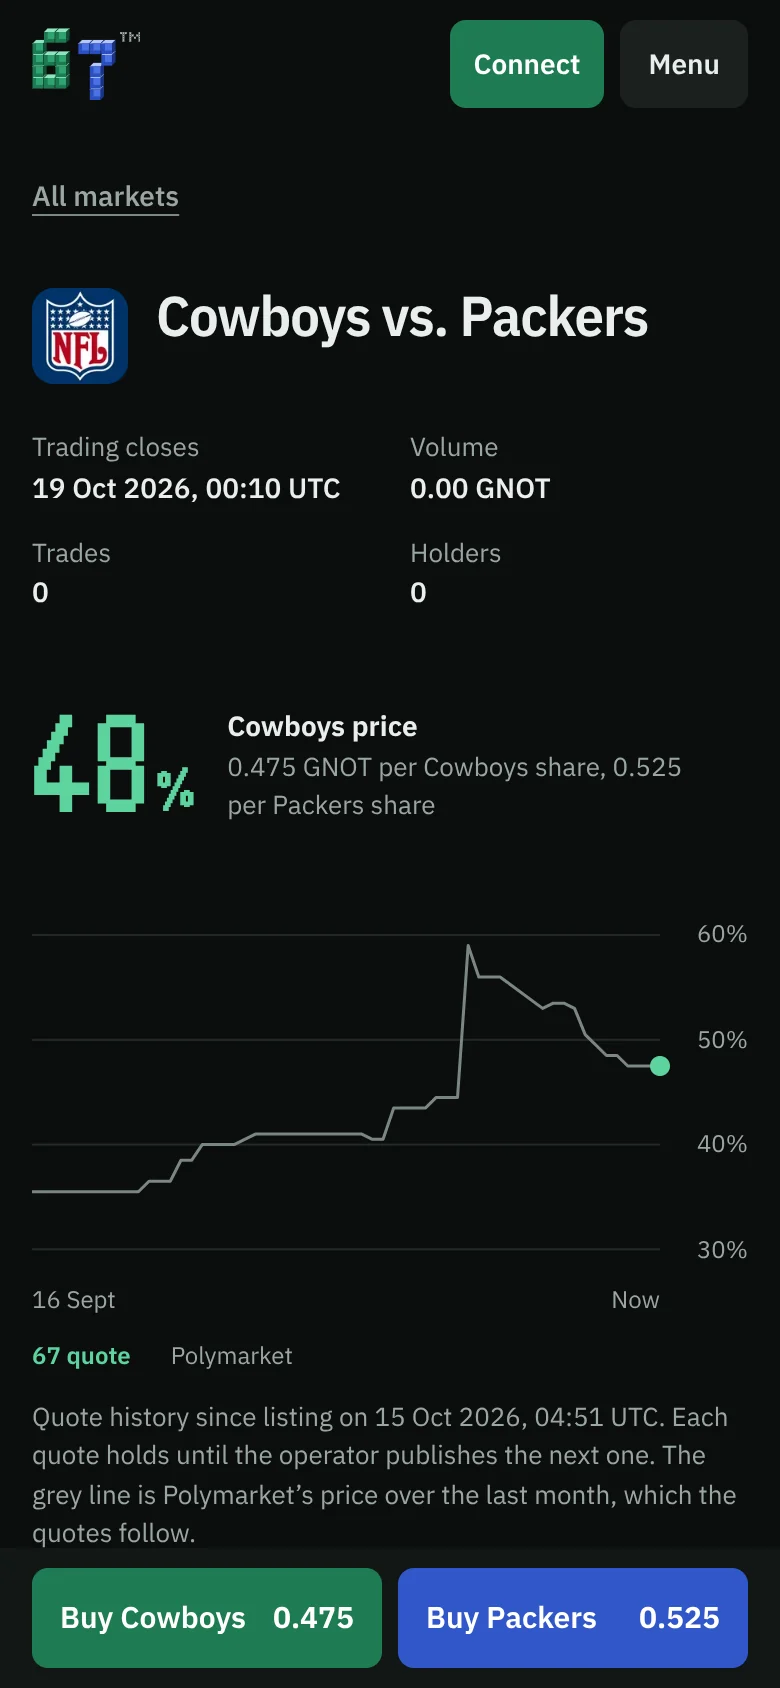This screenshot has width=780, height=1688.
Task: Click the 50% gridline label
Action: pos(722,1040)
